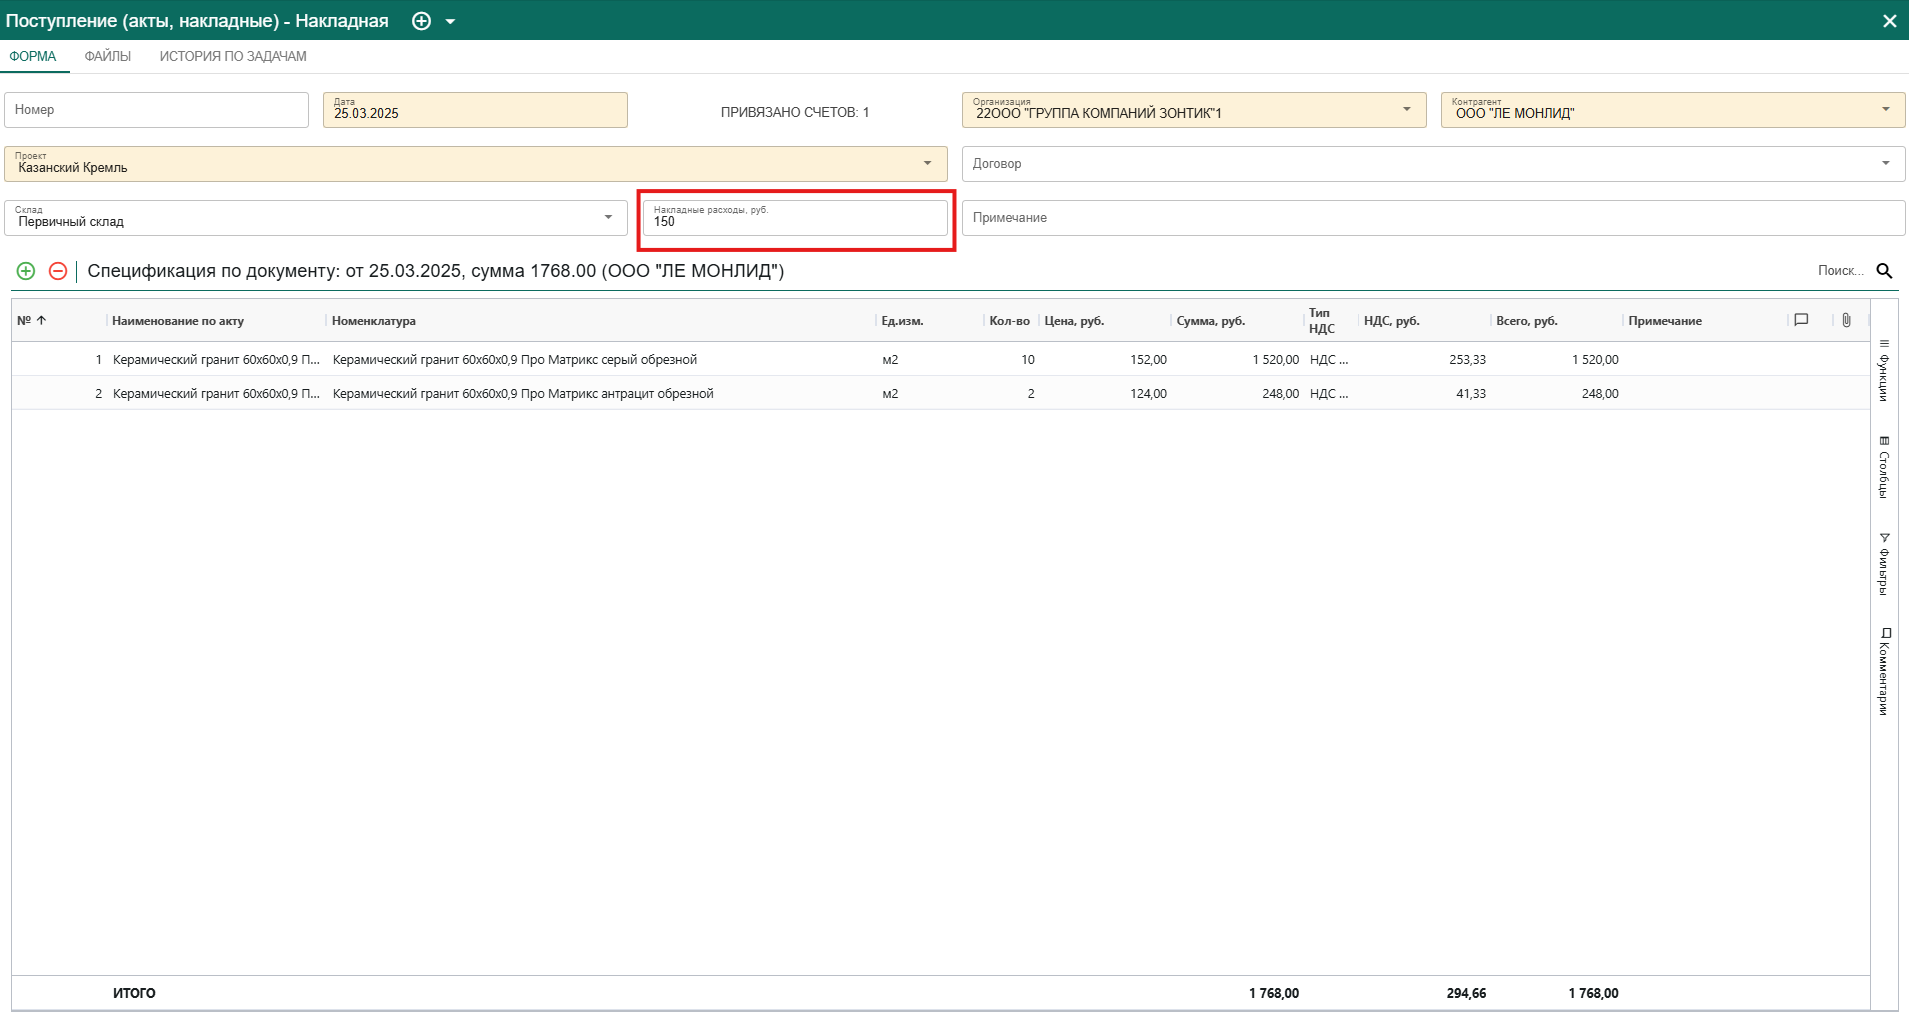
Task: Switch to the ИСТОРИЯ ПО ЗАДАЧАМ tab
Action: [x=233, y=56]
